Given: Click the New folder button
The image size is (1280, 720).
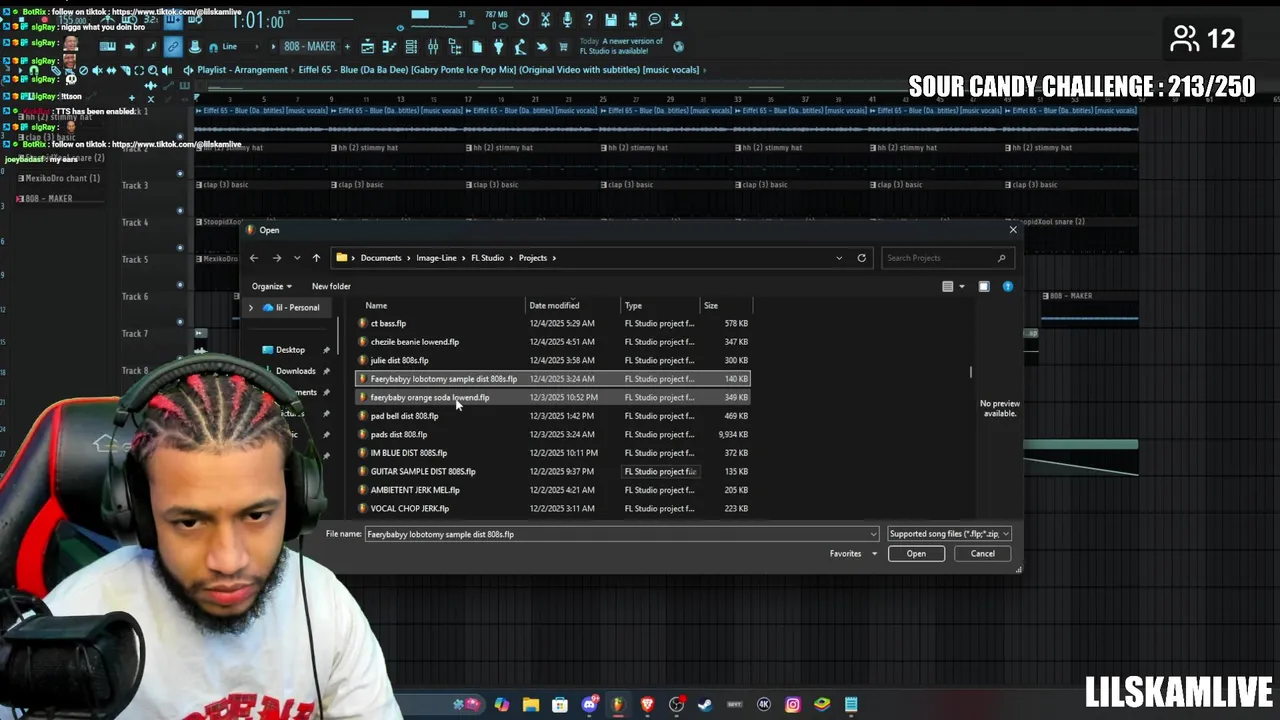Looking at the screenshot, I should click(331, 286).
